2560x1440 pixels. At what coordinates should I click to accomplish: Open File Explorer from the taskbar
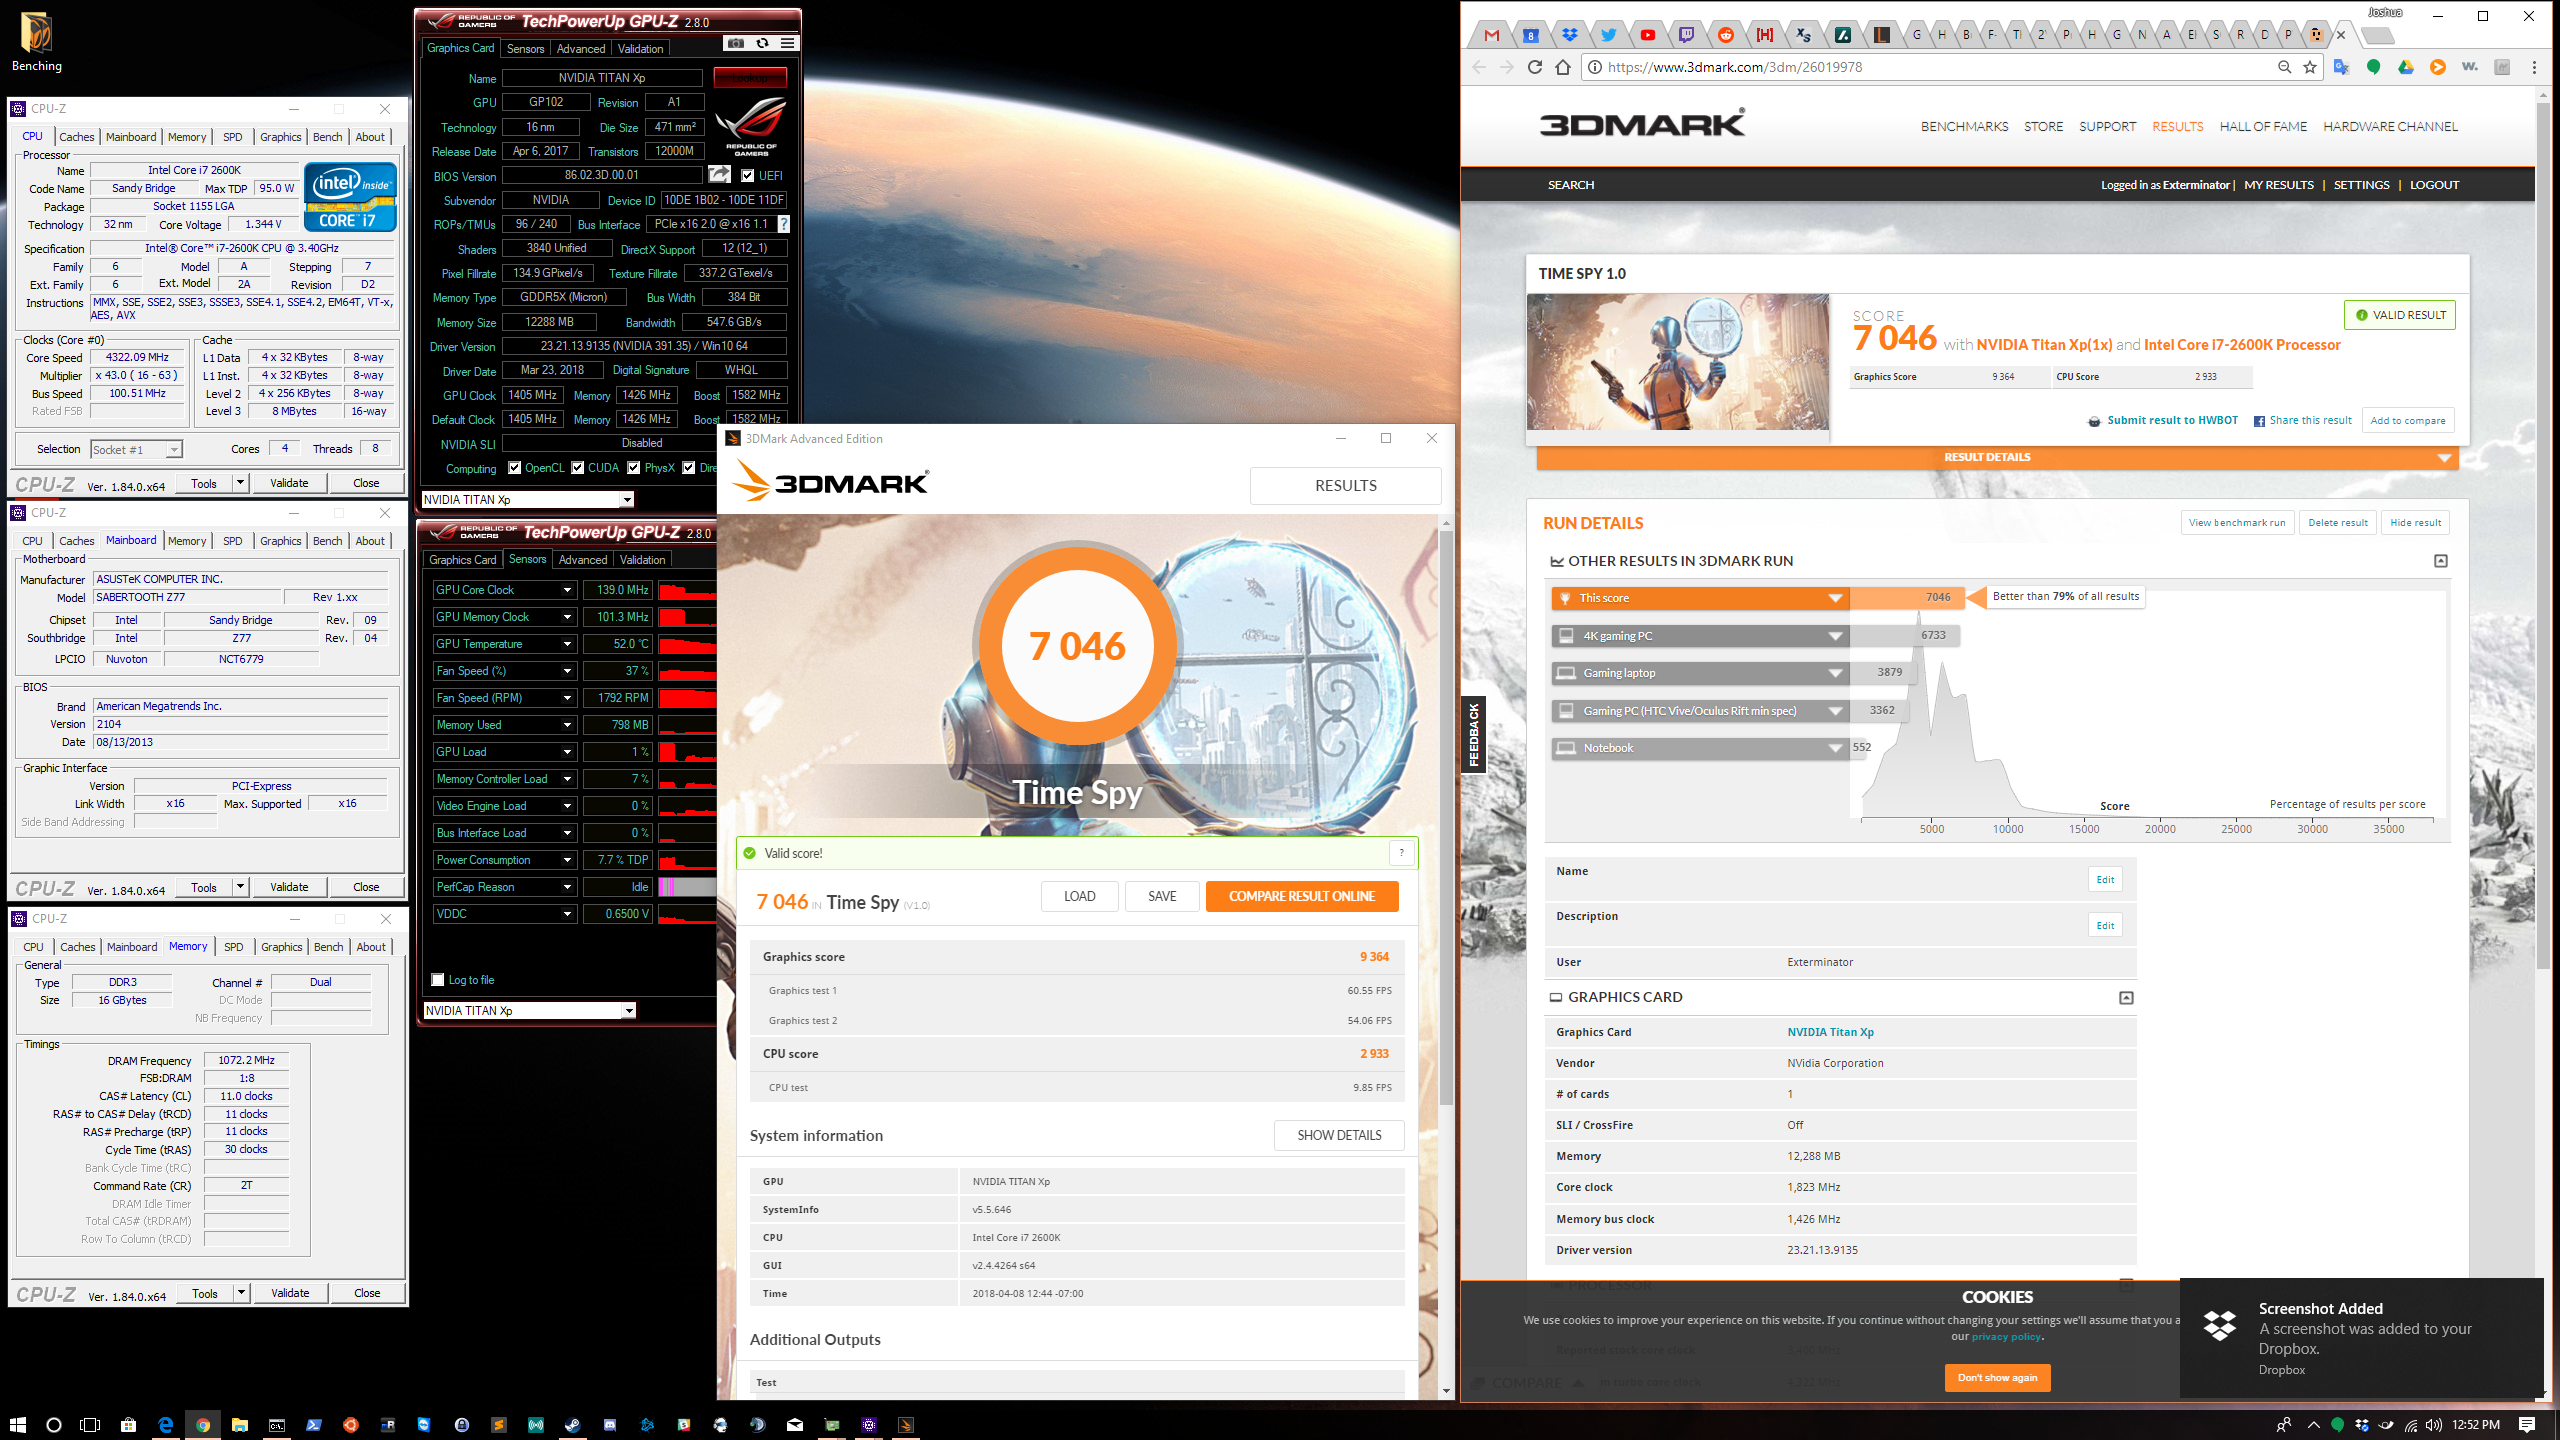point(240,1425)
